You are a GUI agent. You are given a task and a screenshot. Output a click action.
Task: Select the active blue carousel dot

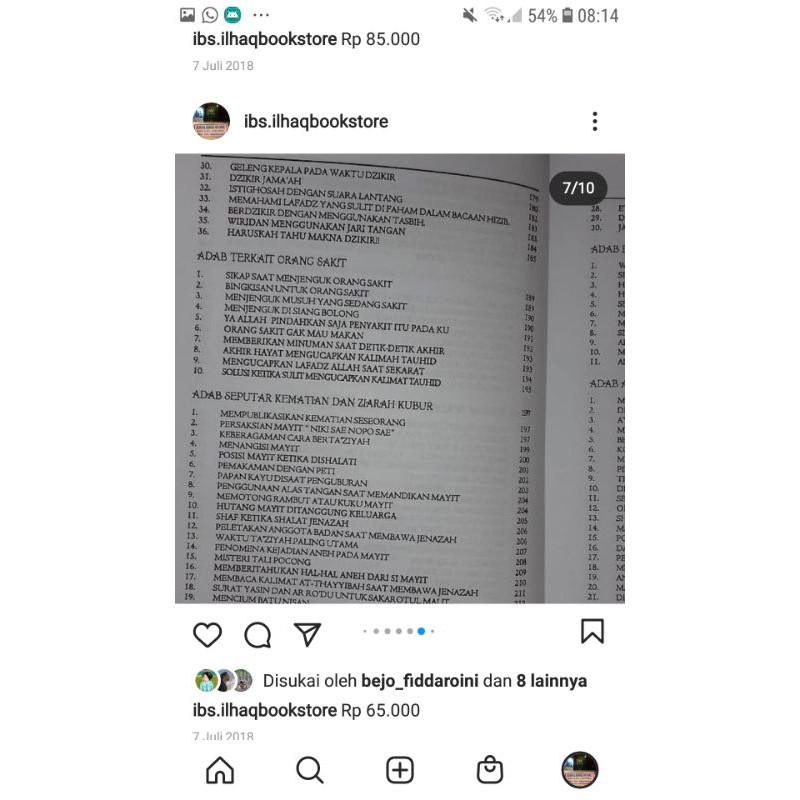[421, 631]
